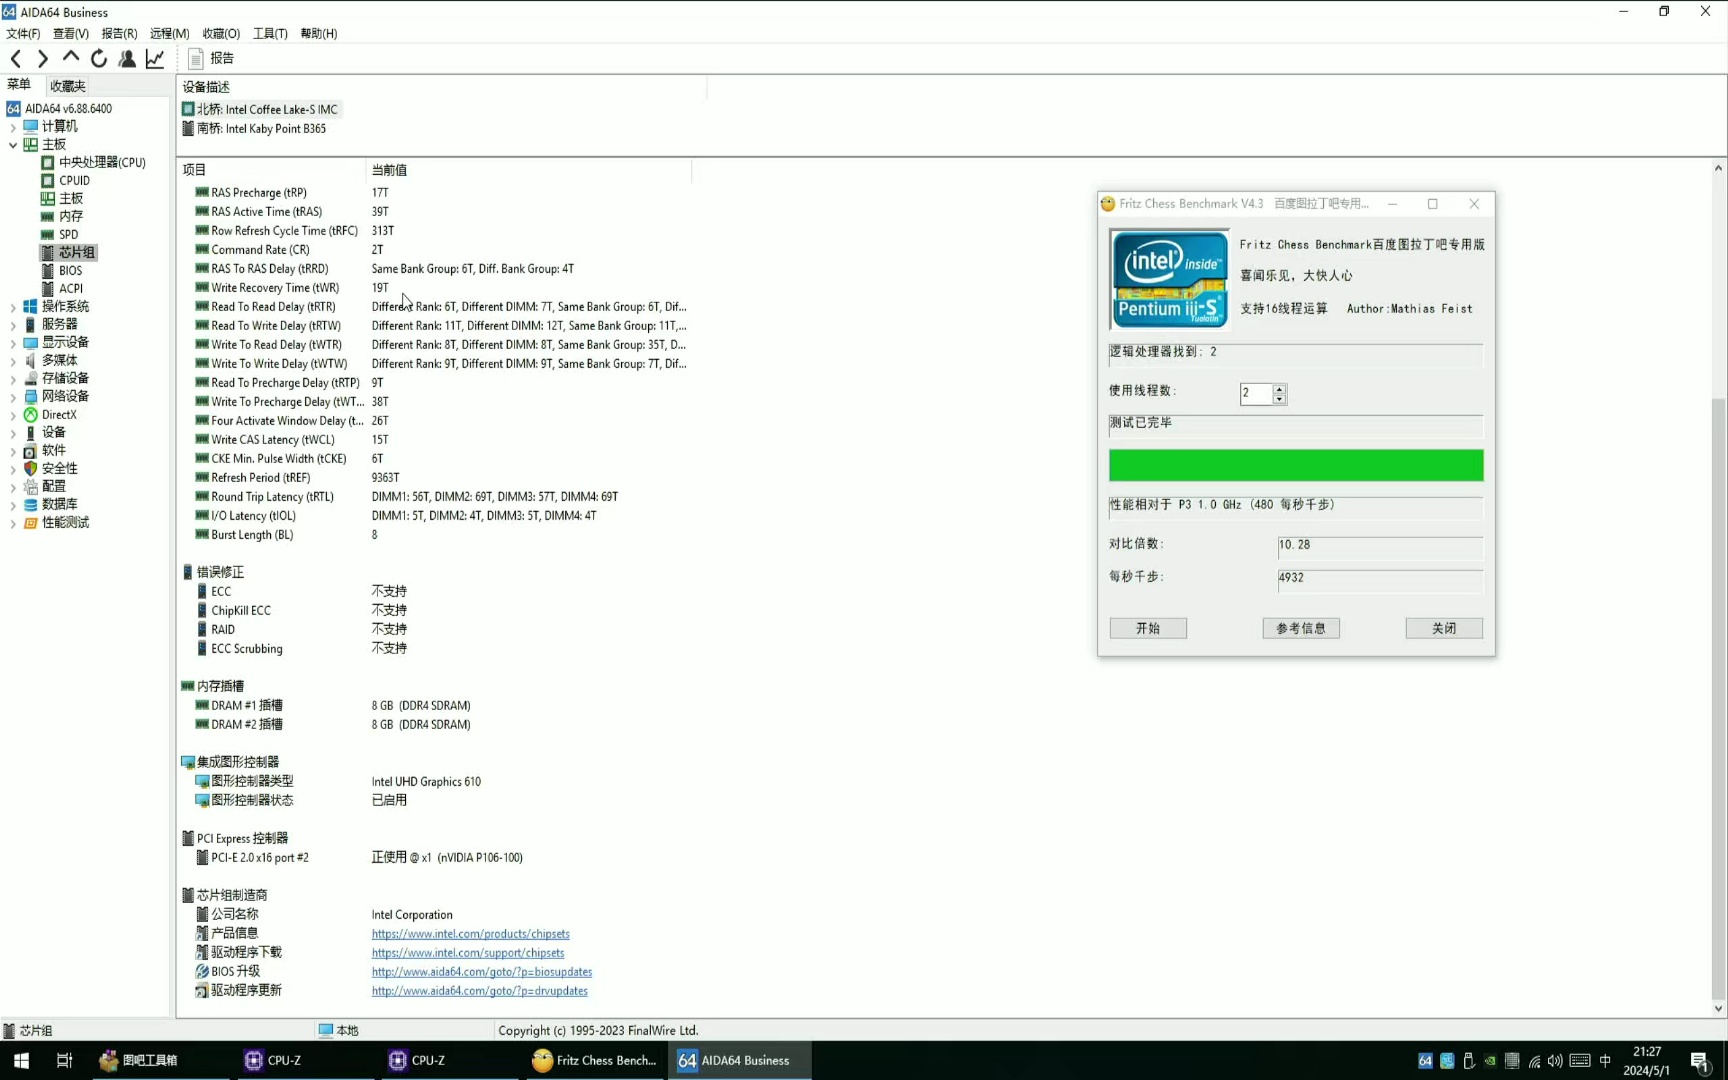Click the 报告 report toolbar button
1728x1080 pixels.
point(211,59)
